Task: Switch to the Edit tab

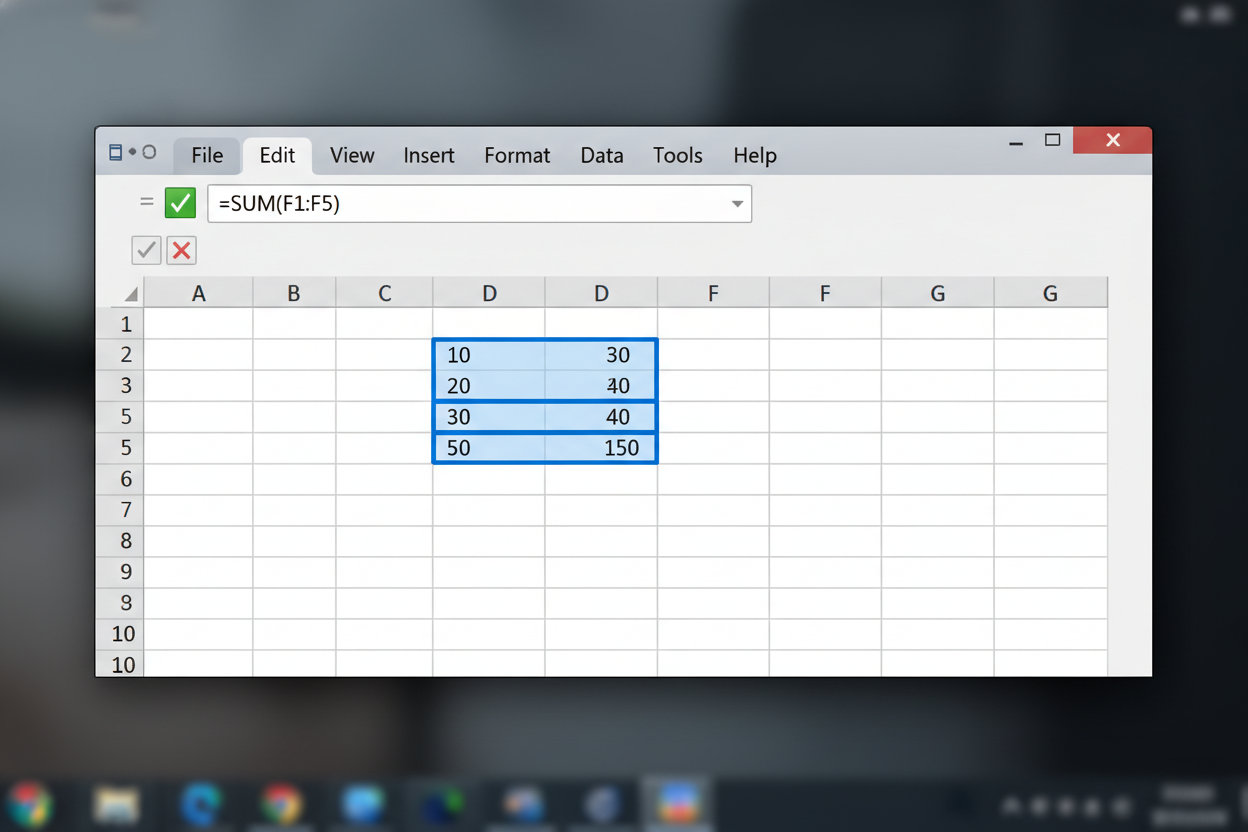Action: tap(277, 156)
